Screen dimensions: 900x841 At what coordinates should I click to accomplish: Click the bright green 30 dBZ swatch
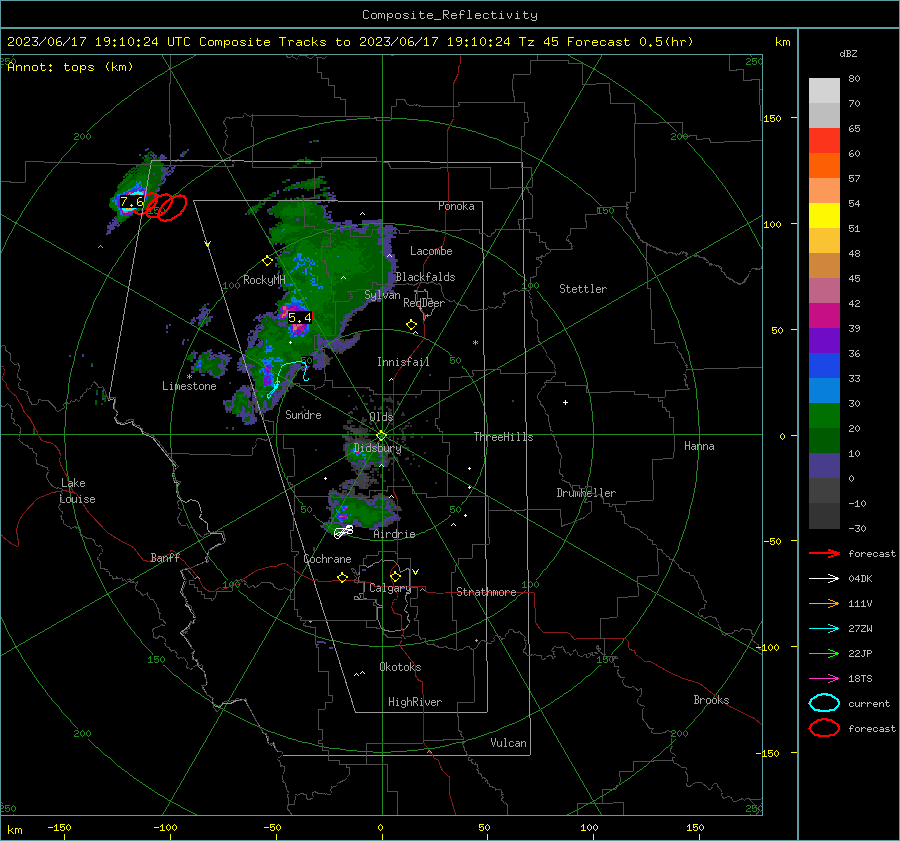coord(824,415)
